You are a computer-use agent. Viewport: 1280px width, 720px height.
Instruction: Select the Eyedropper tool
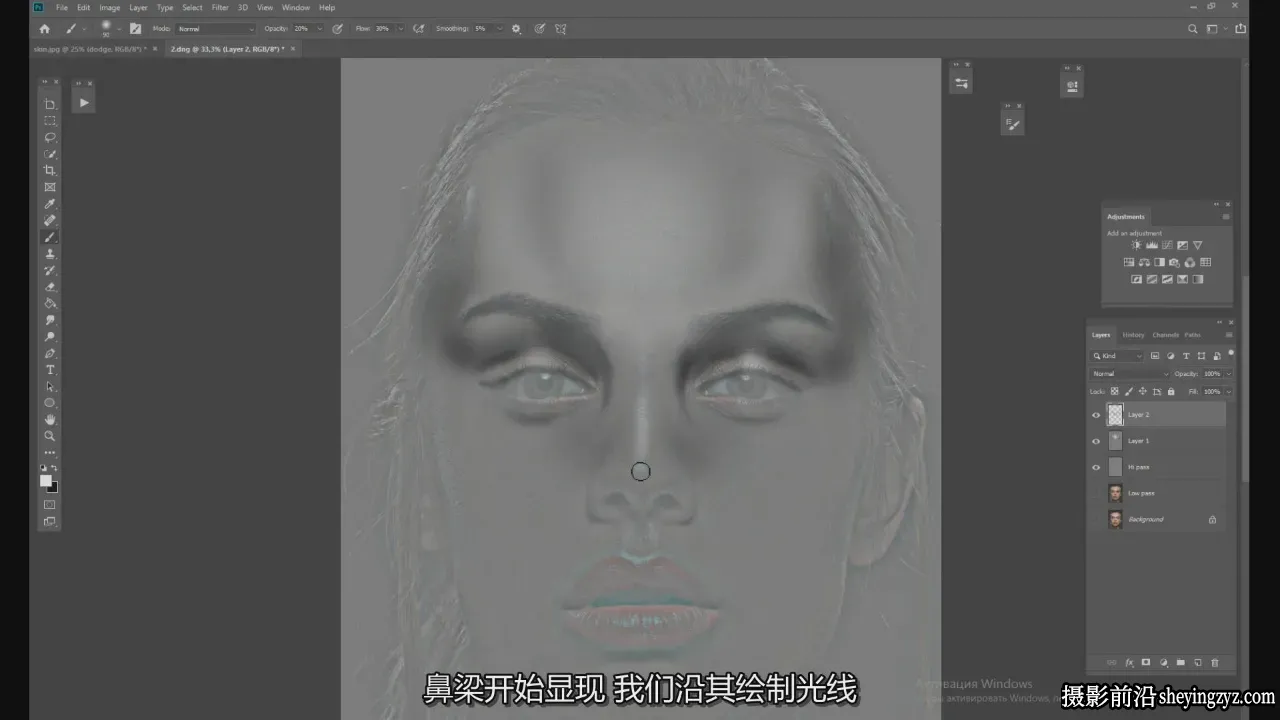pos(50,204)
